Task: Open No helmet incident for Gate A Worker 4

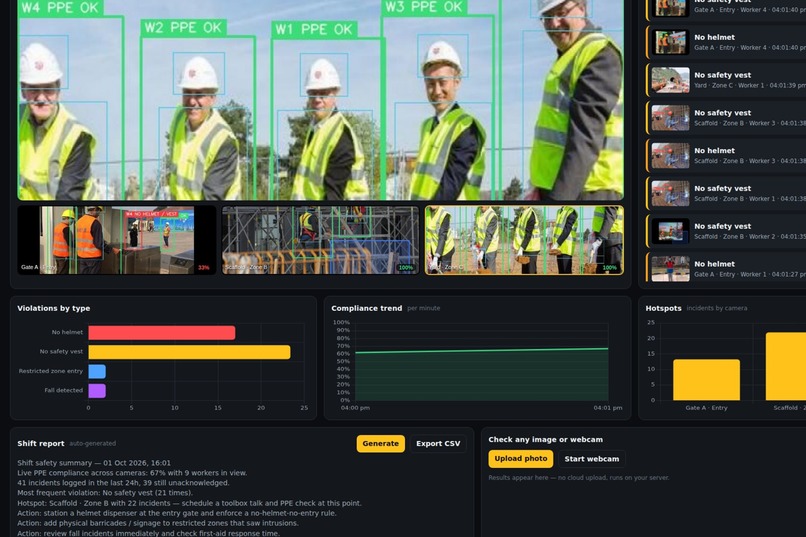Action: click(726, 42)
